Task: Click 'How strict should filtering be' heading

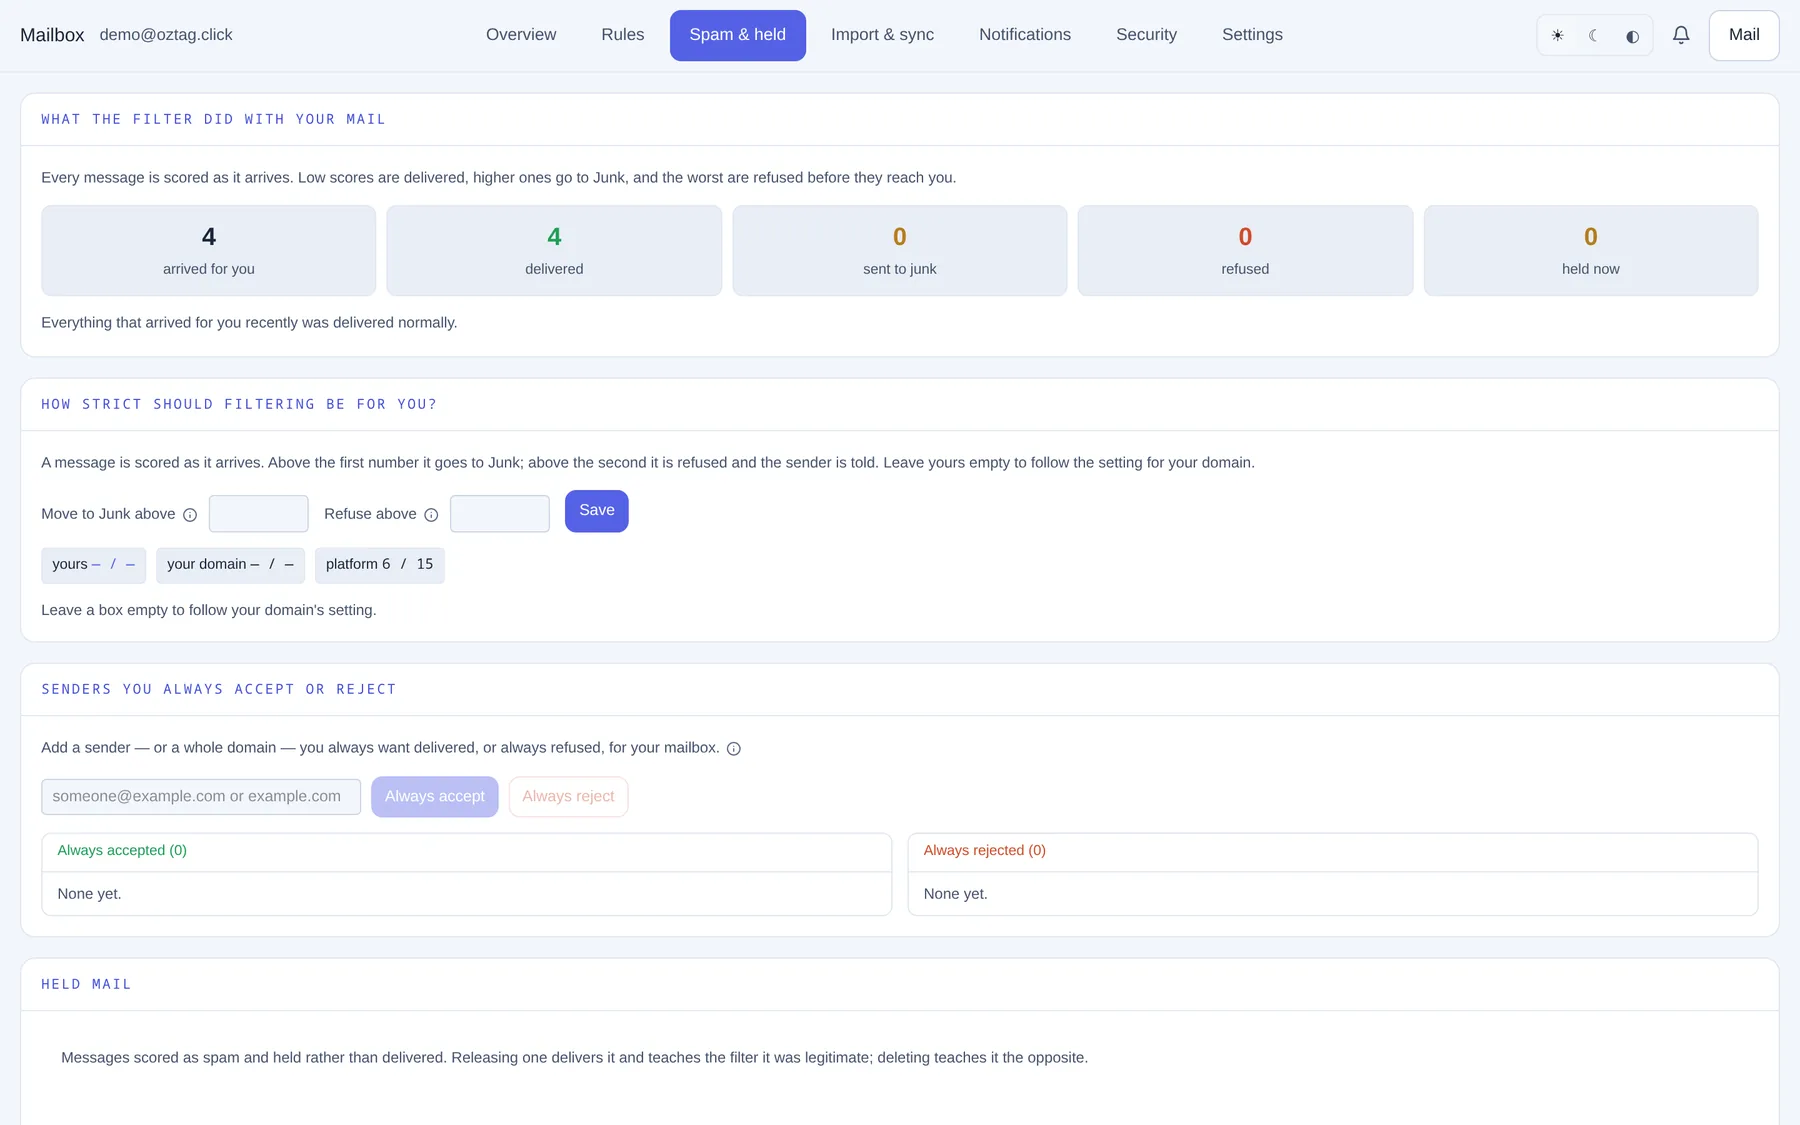Action: [239, 405]
